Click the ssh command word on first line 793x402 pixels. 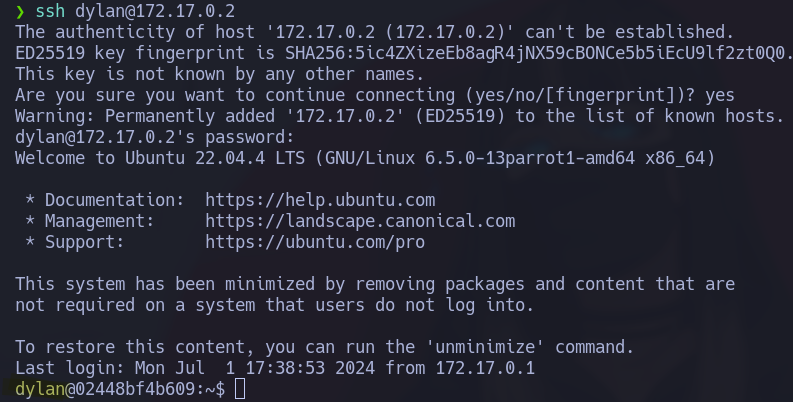tap(50, 11)
